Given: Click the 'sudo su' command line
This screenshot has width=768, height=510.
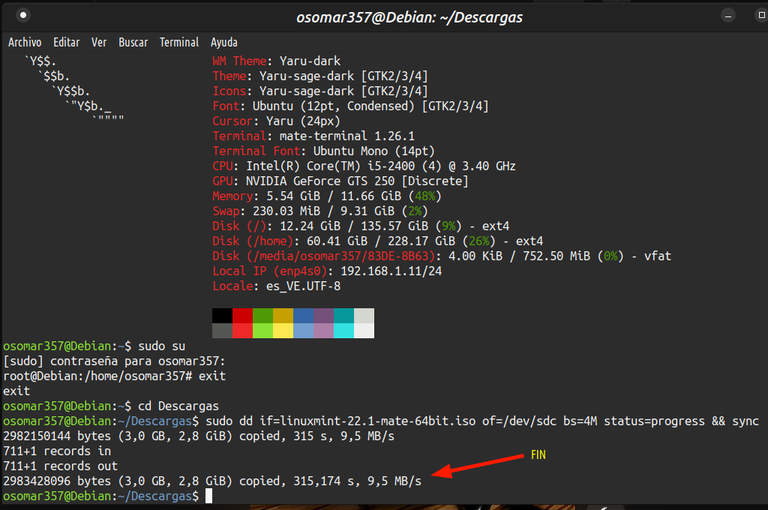Looking at the screenshot, I should [95, 346].
